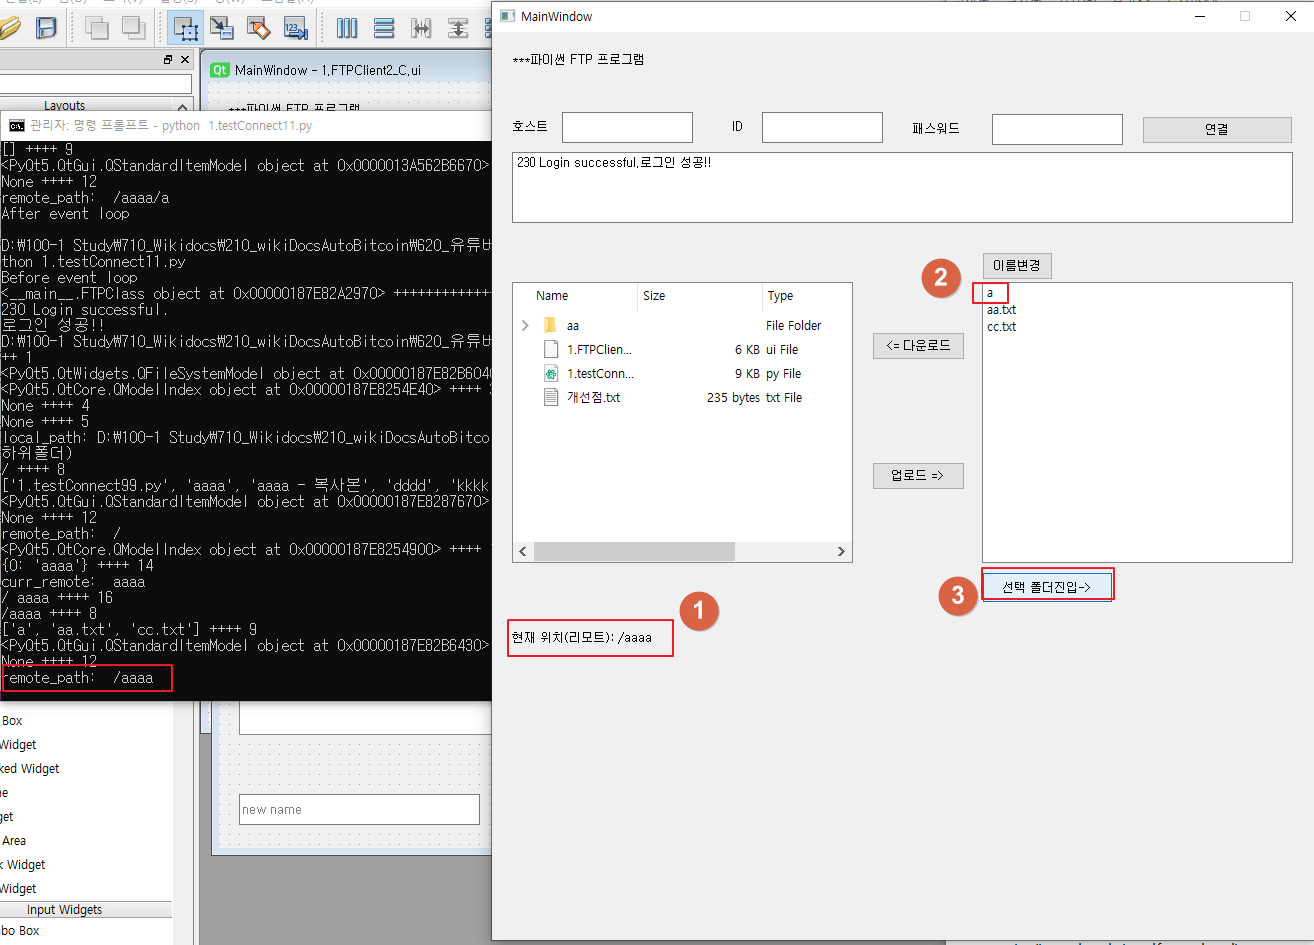Click the command prompt title bar text

coord(171,126)
